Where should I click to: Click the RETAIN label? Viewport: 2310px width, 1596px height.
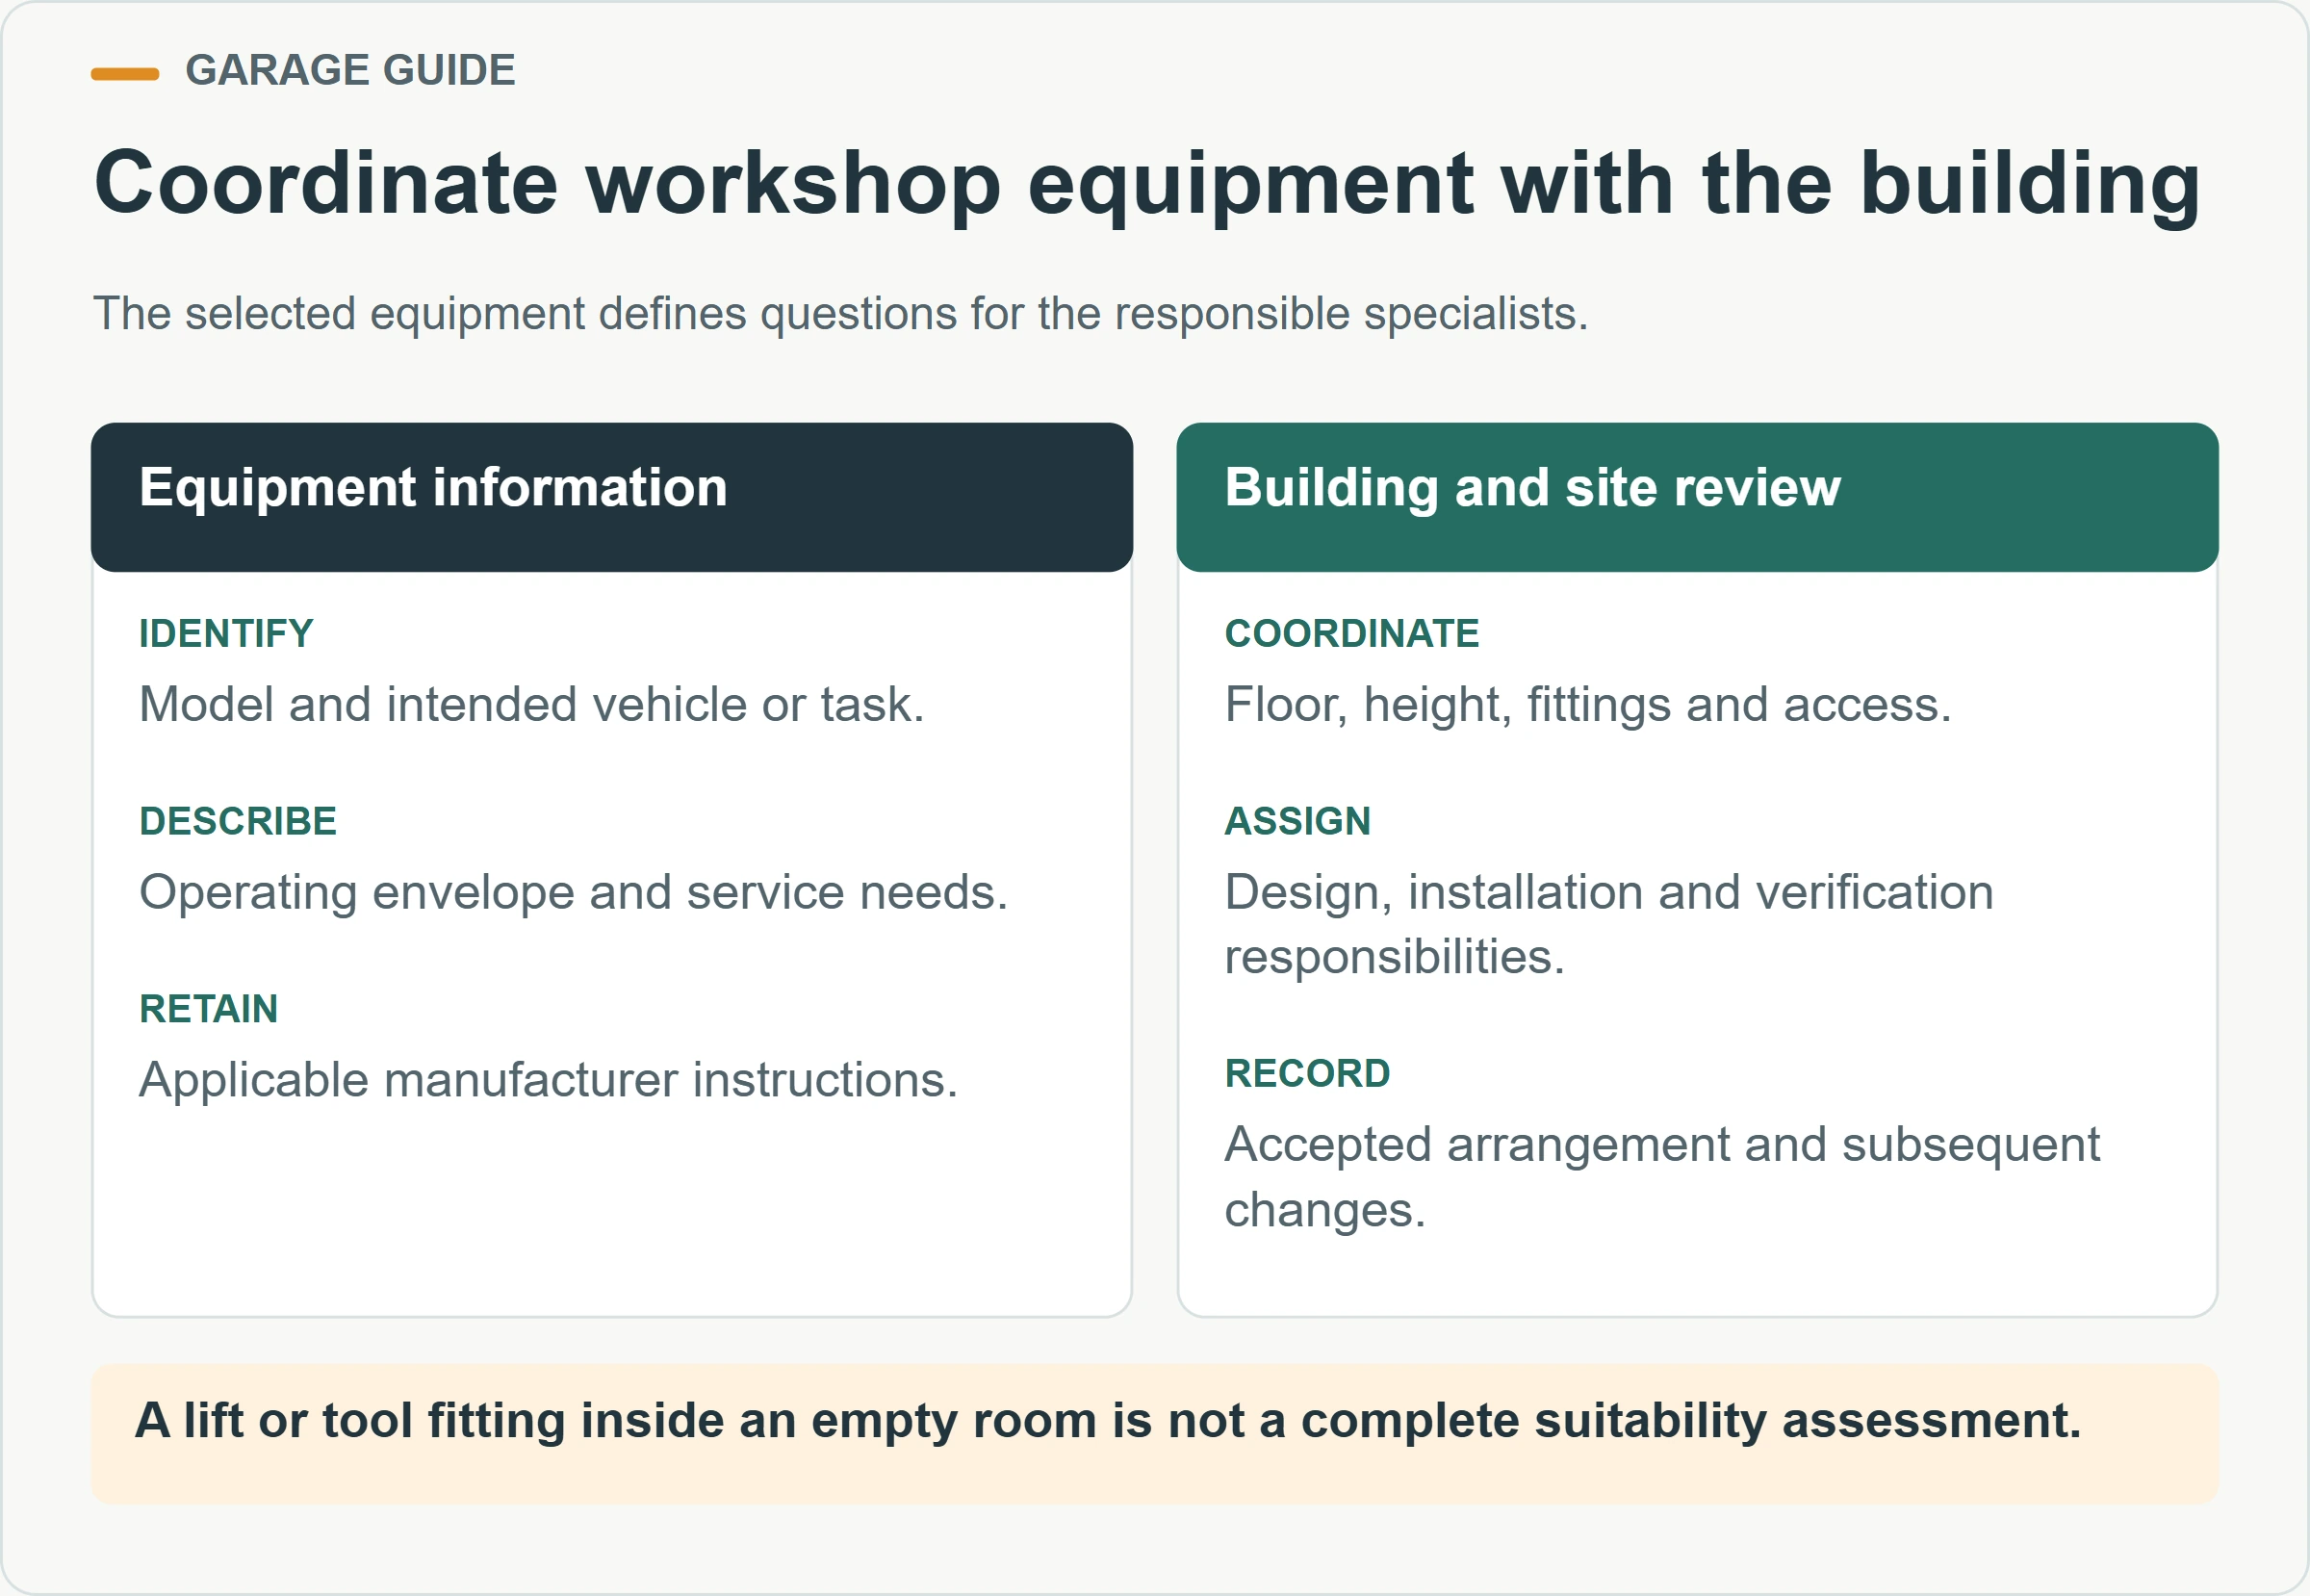coord(208,1010)
